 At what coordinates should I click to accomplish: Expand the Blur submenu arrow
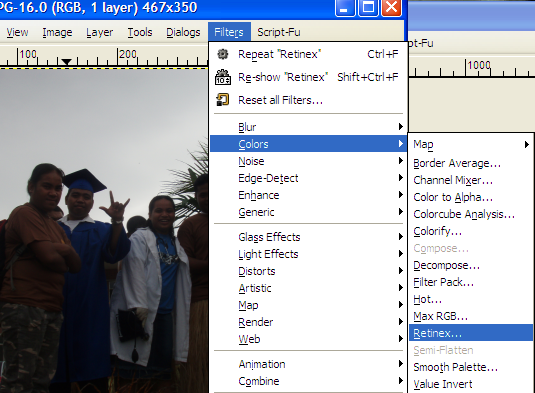coord(401,127)
